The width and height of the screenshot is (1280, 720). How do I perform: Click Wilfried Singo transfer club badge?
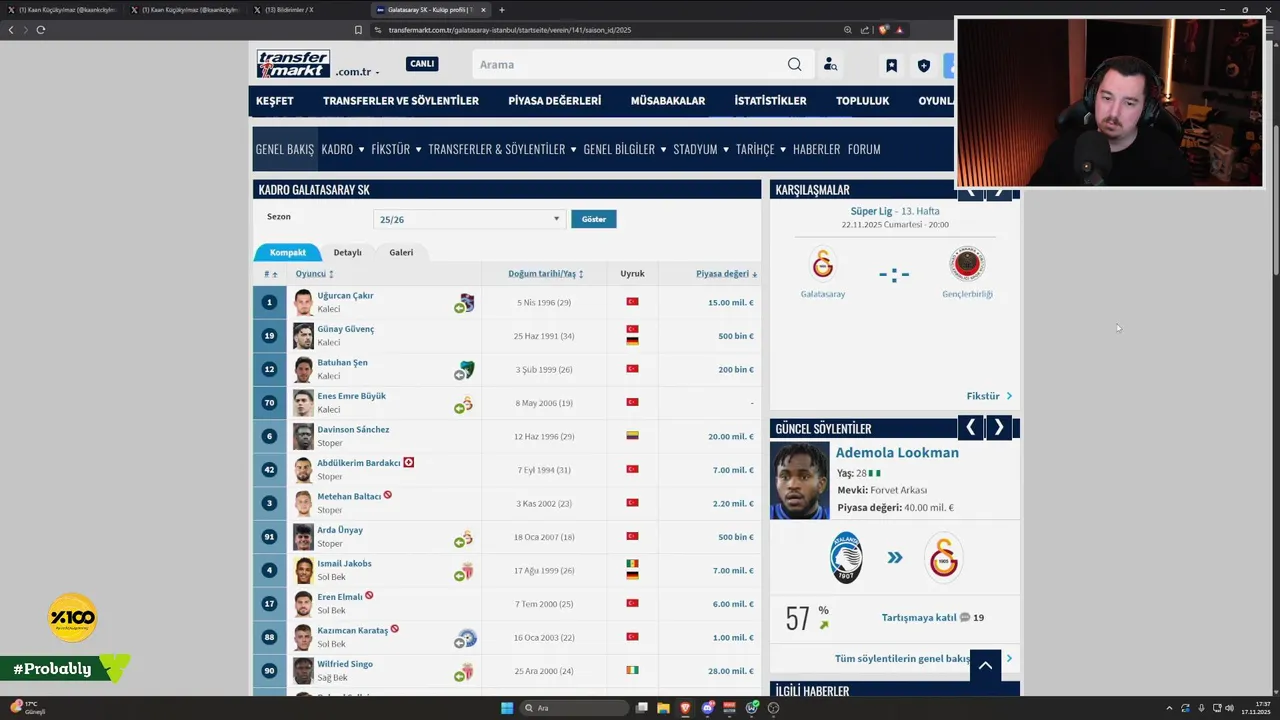pos(467,671)
